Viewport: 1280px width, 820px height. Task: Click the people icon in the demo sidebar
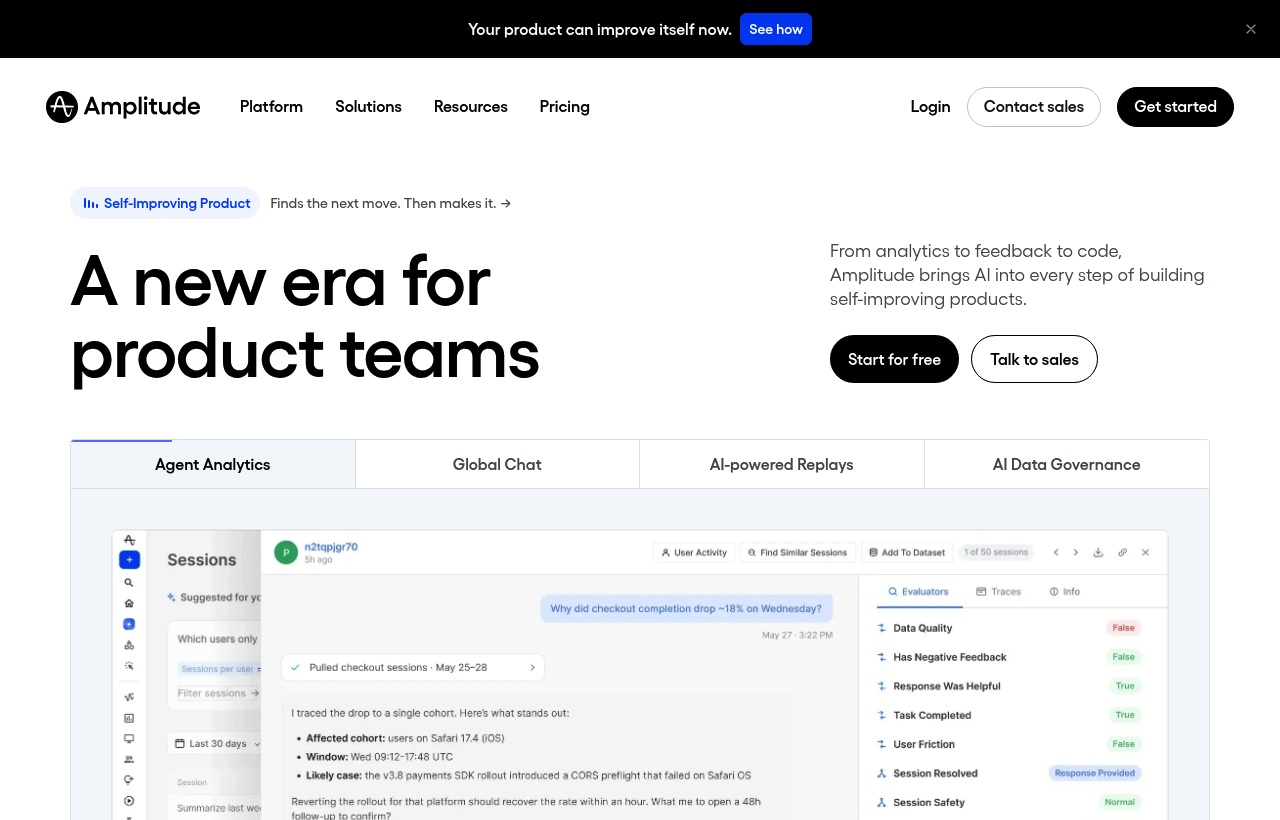tap(129, 759)
